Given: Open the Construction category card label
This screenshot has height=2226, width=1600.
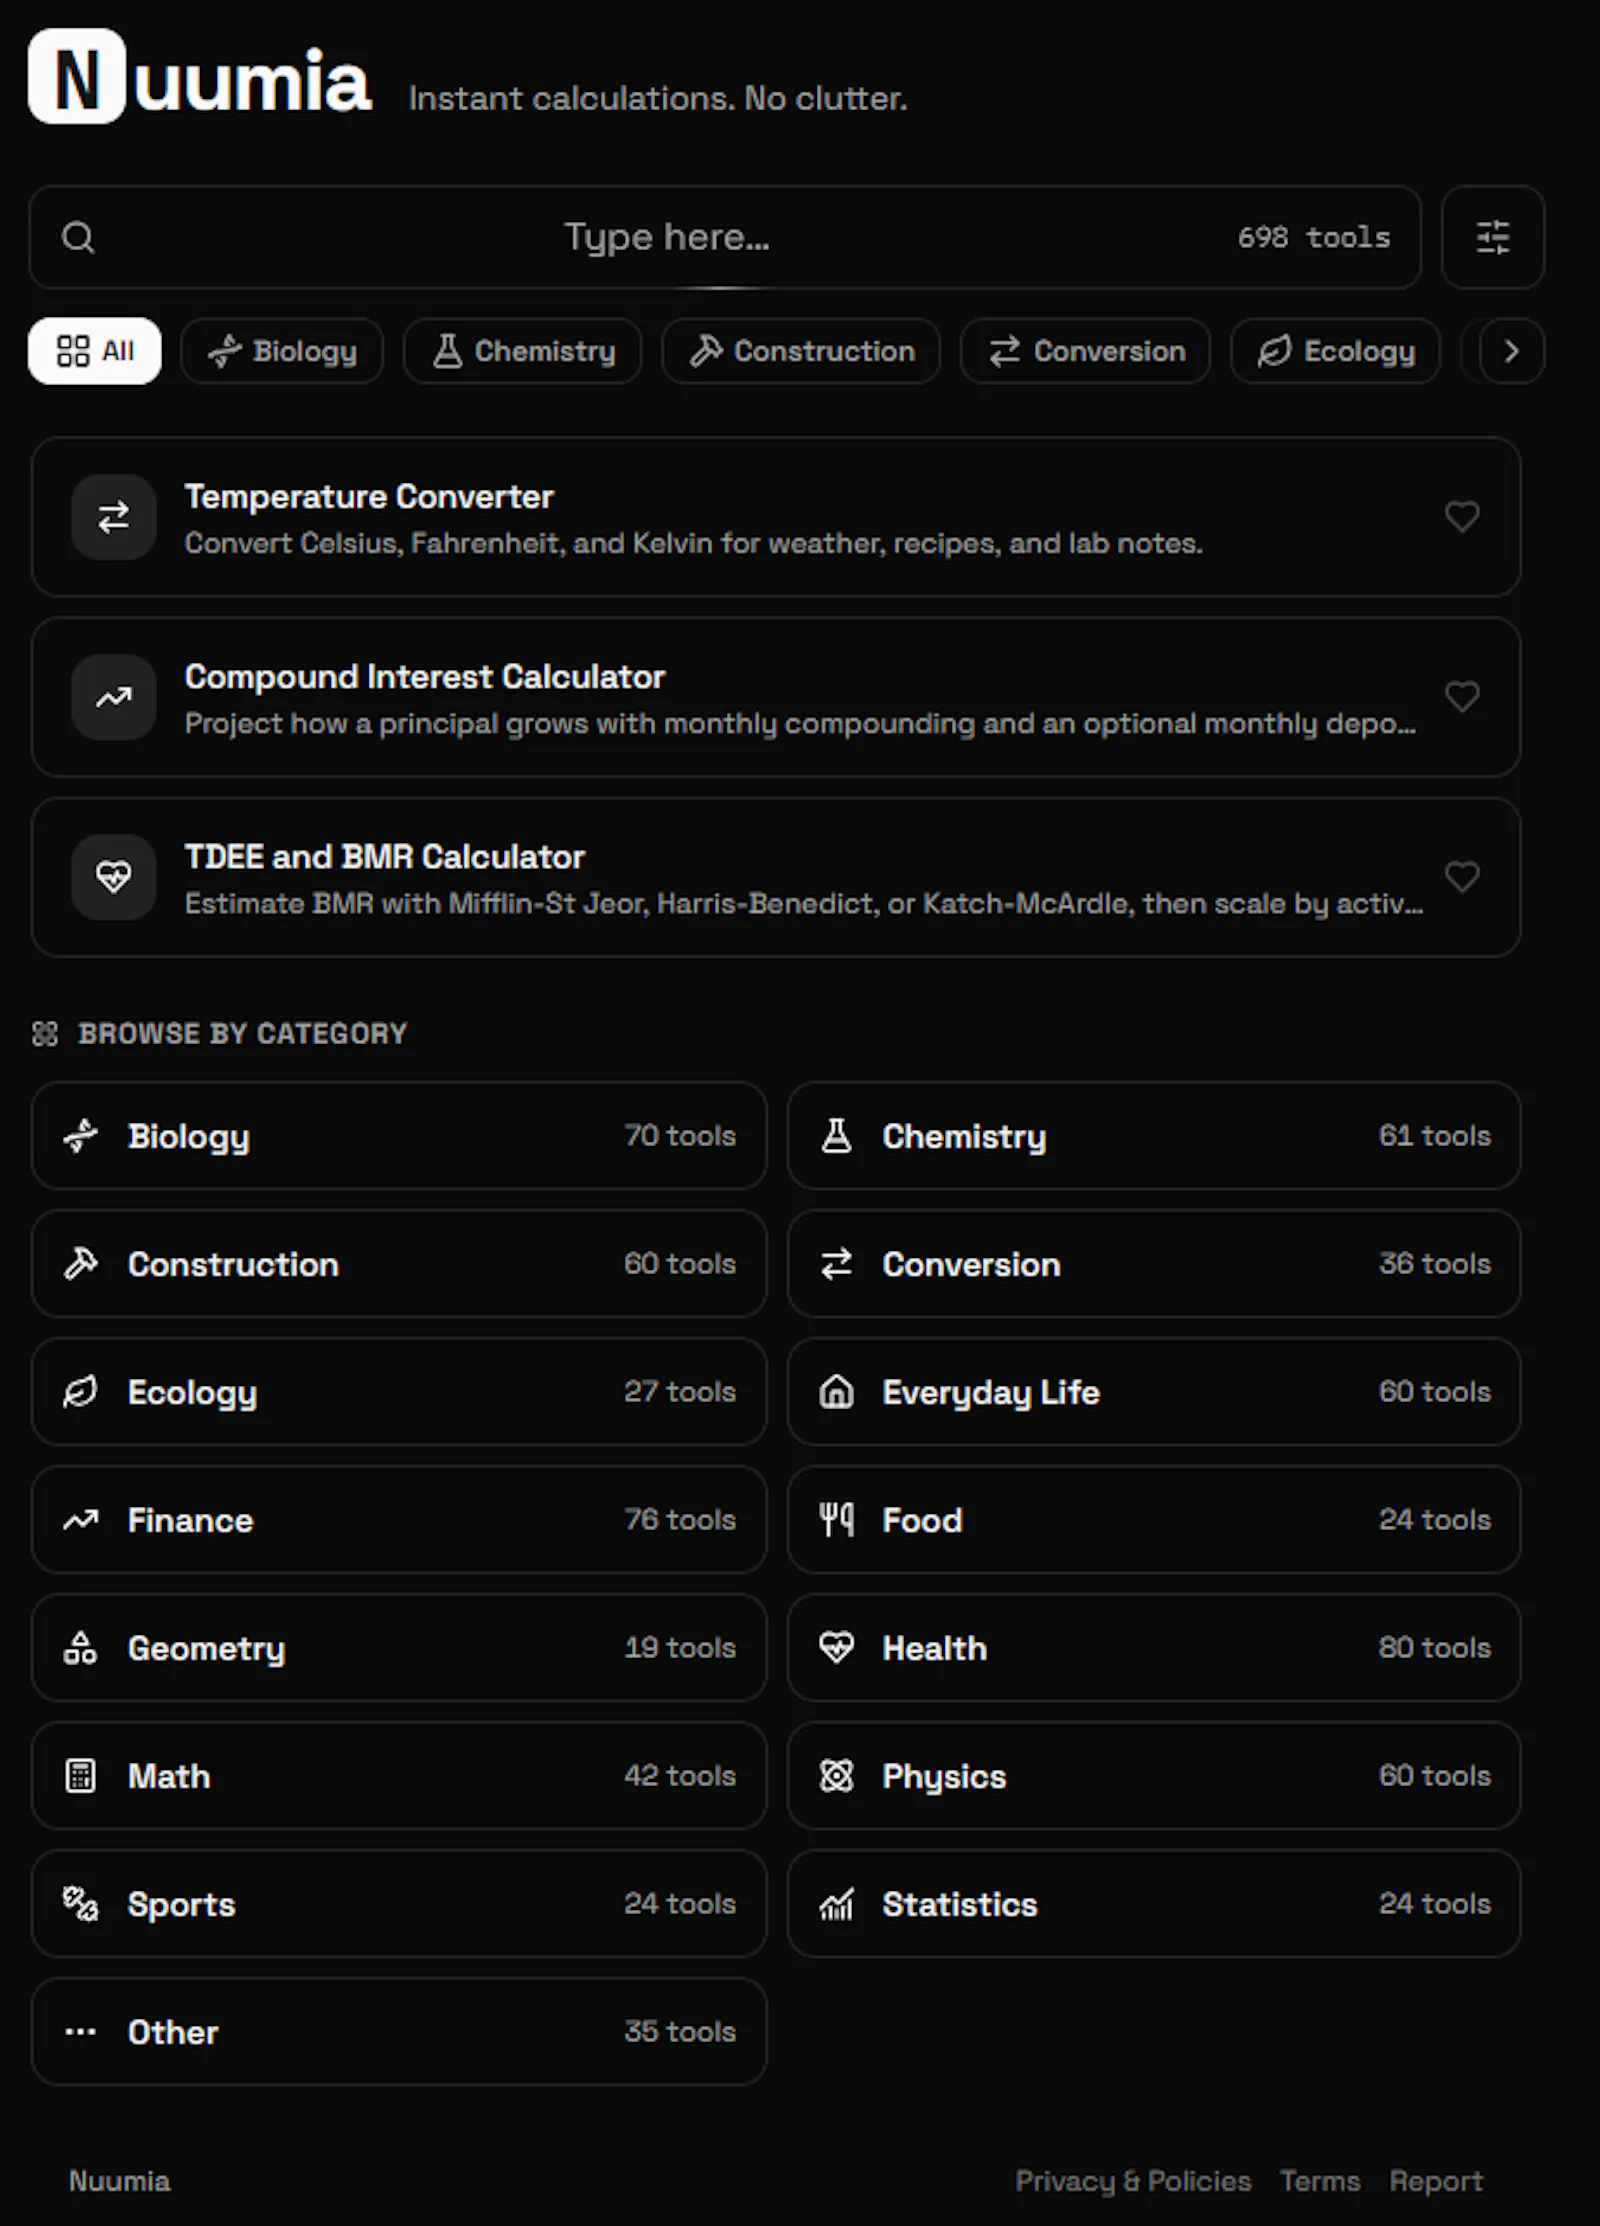Looking at the screenshot, I should click(x=233, y=1264).
